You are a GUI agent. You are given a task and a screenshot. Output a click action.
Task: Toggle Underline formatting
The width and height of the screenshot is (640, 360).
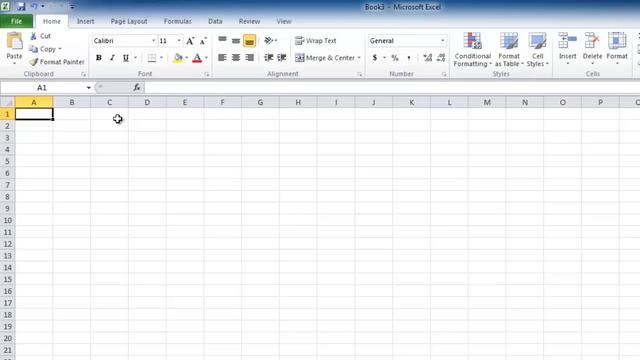click(x=126, y=58)
